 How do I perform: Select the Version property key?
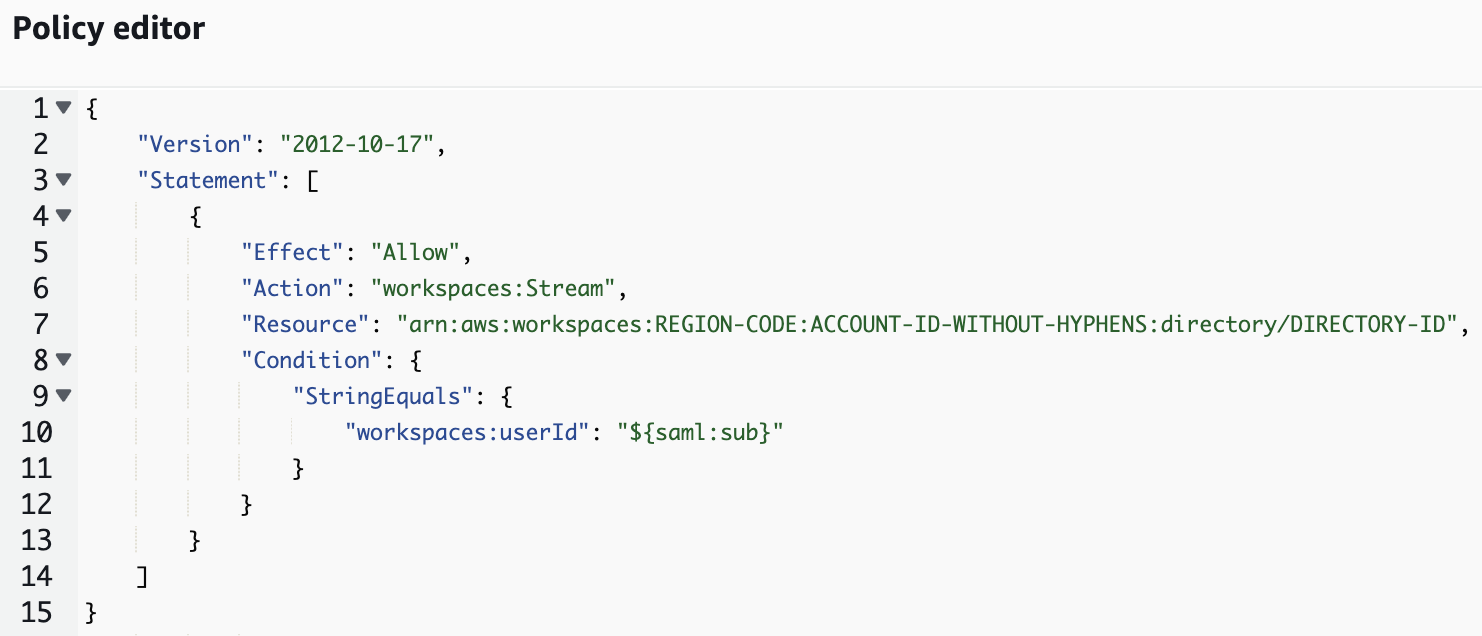point(192,144)
